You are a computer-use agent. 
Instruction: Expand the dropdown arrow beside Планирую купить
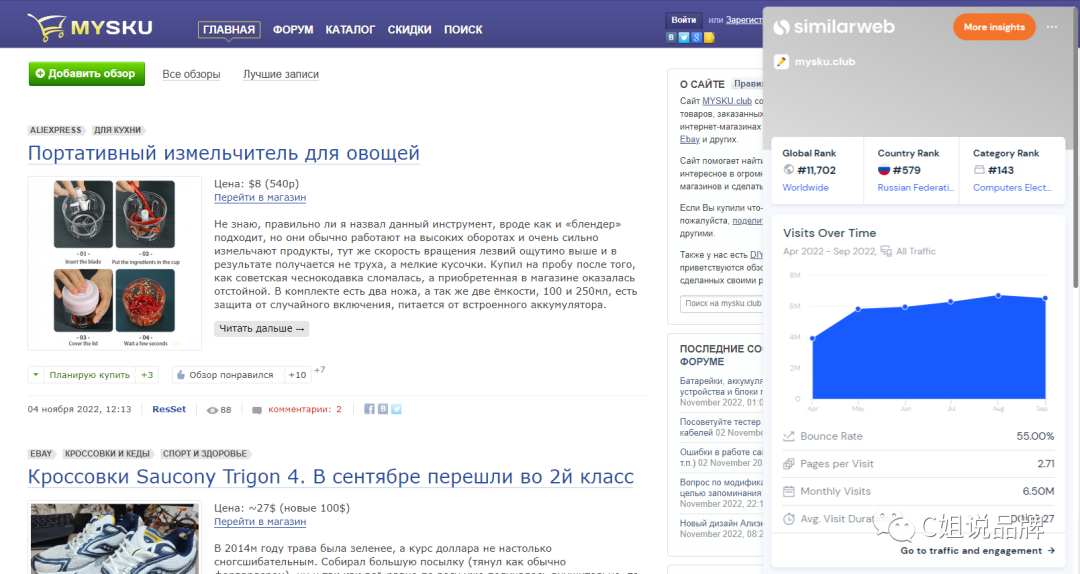(36, 375)
